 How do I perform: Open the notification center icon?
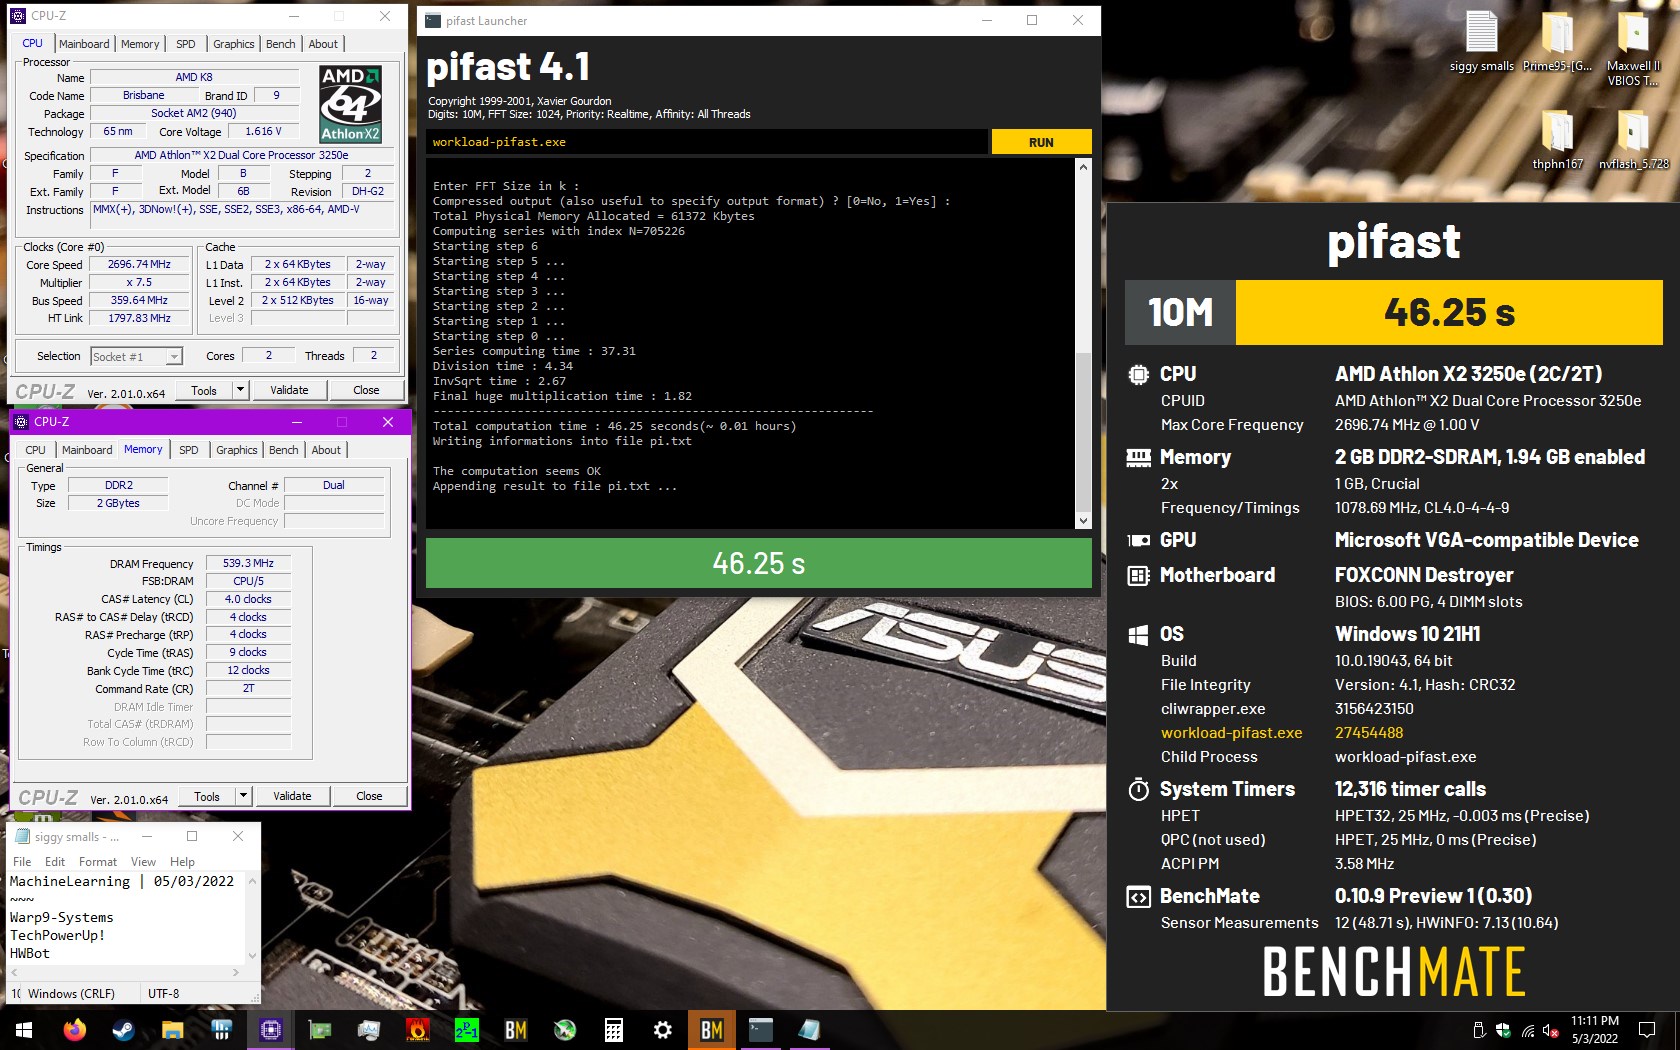coord(1647,1030)
